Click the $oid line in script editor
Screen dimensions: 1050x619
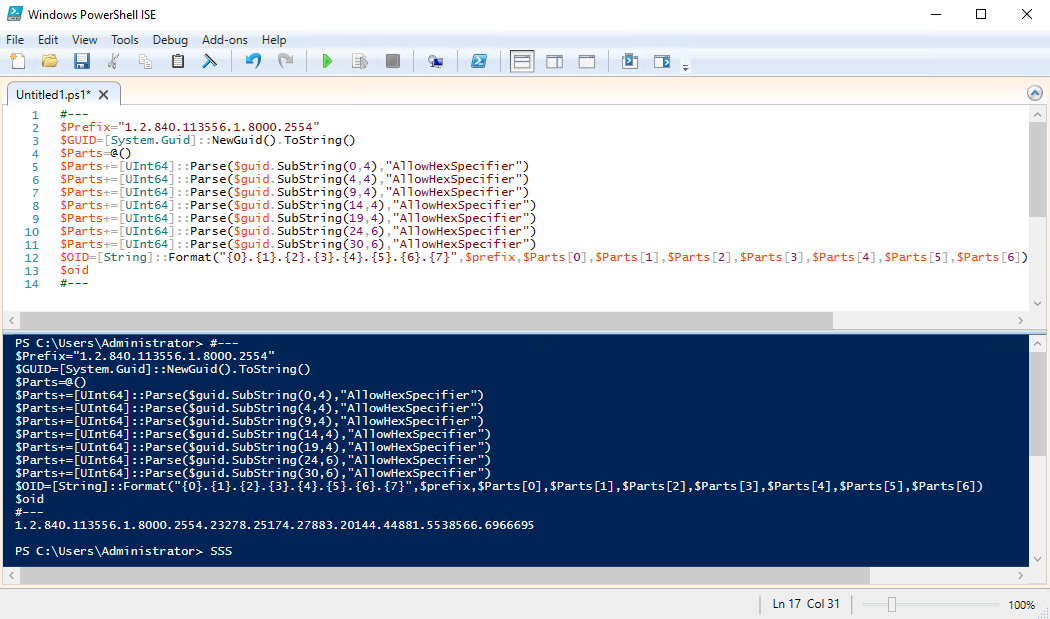(74, 271)
